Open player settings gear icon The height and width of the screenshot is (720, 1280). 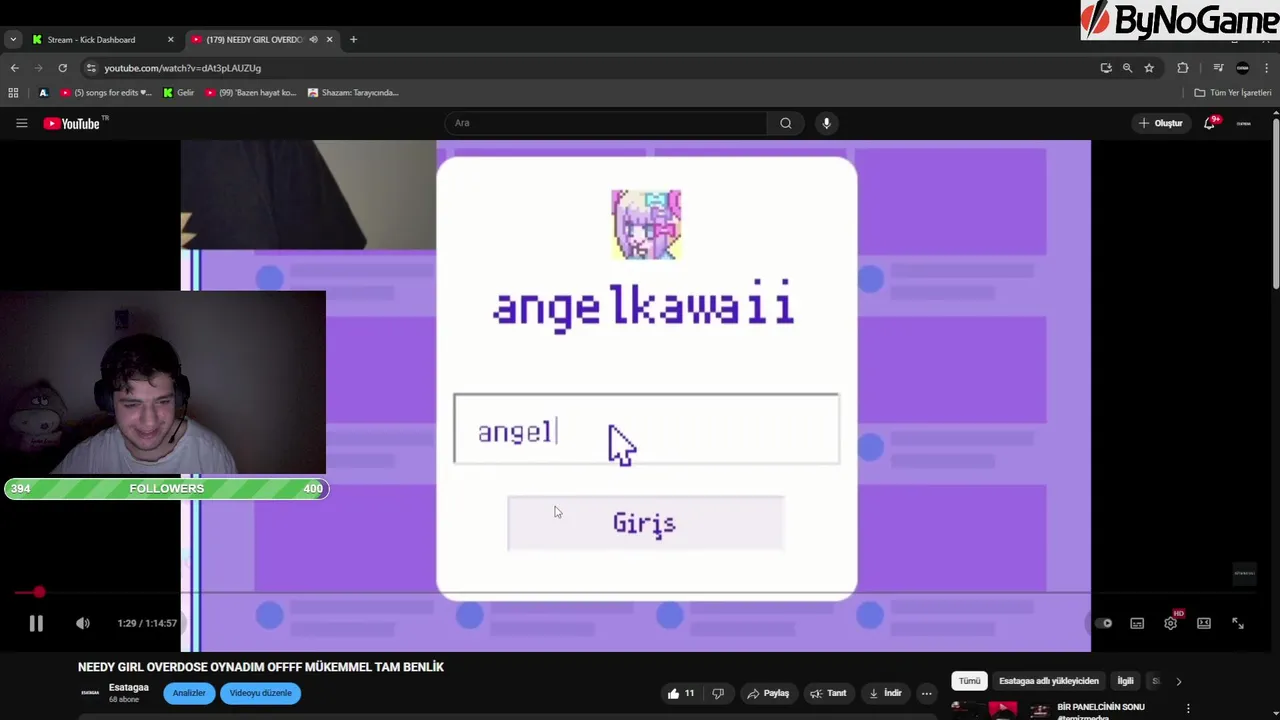click(1171, 623)
